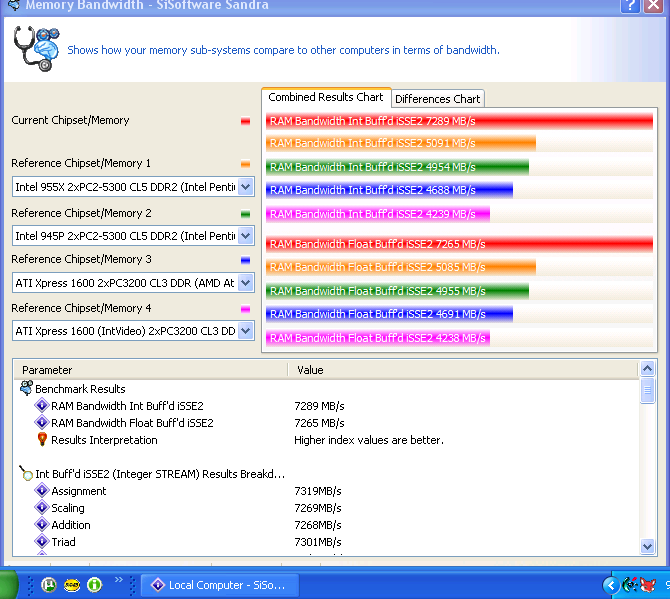
Task: Click the Results Interpretation tip icon
Action: click(x=42, y=439)
